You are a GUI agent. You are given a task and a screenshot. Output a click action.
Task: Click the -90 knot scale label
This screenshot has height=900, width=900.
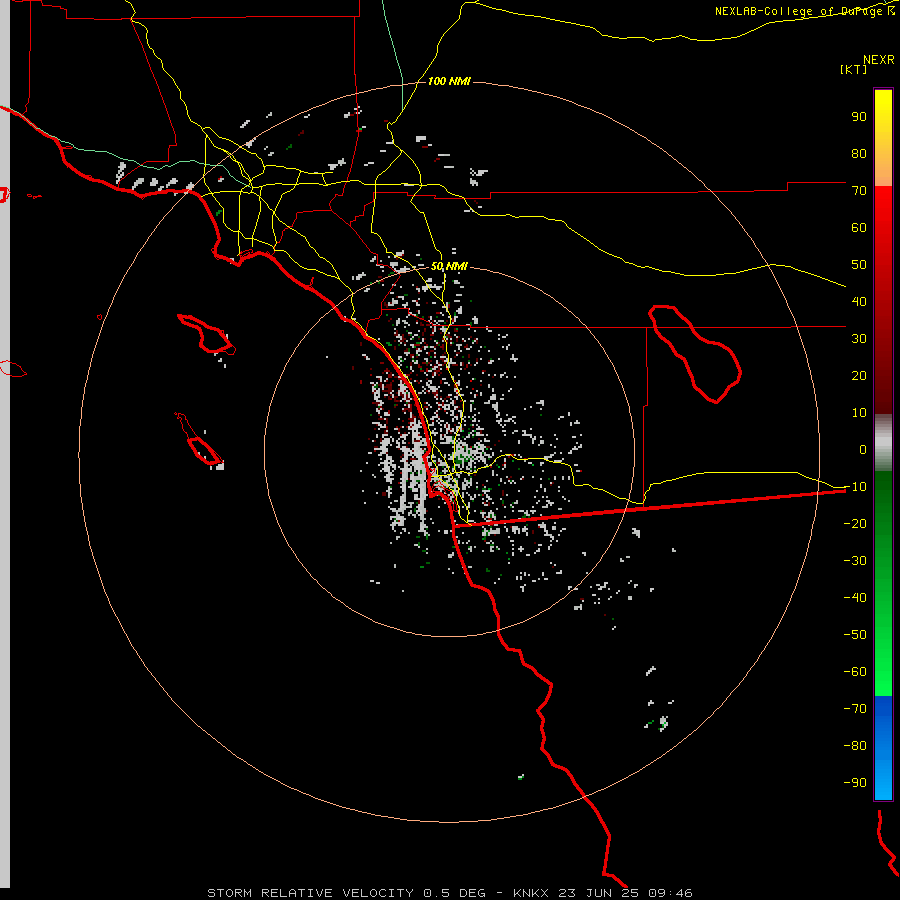tap(855, 782)
